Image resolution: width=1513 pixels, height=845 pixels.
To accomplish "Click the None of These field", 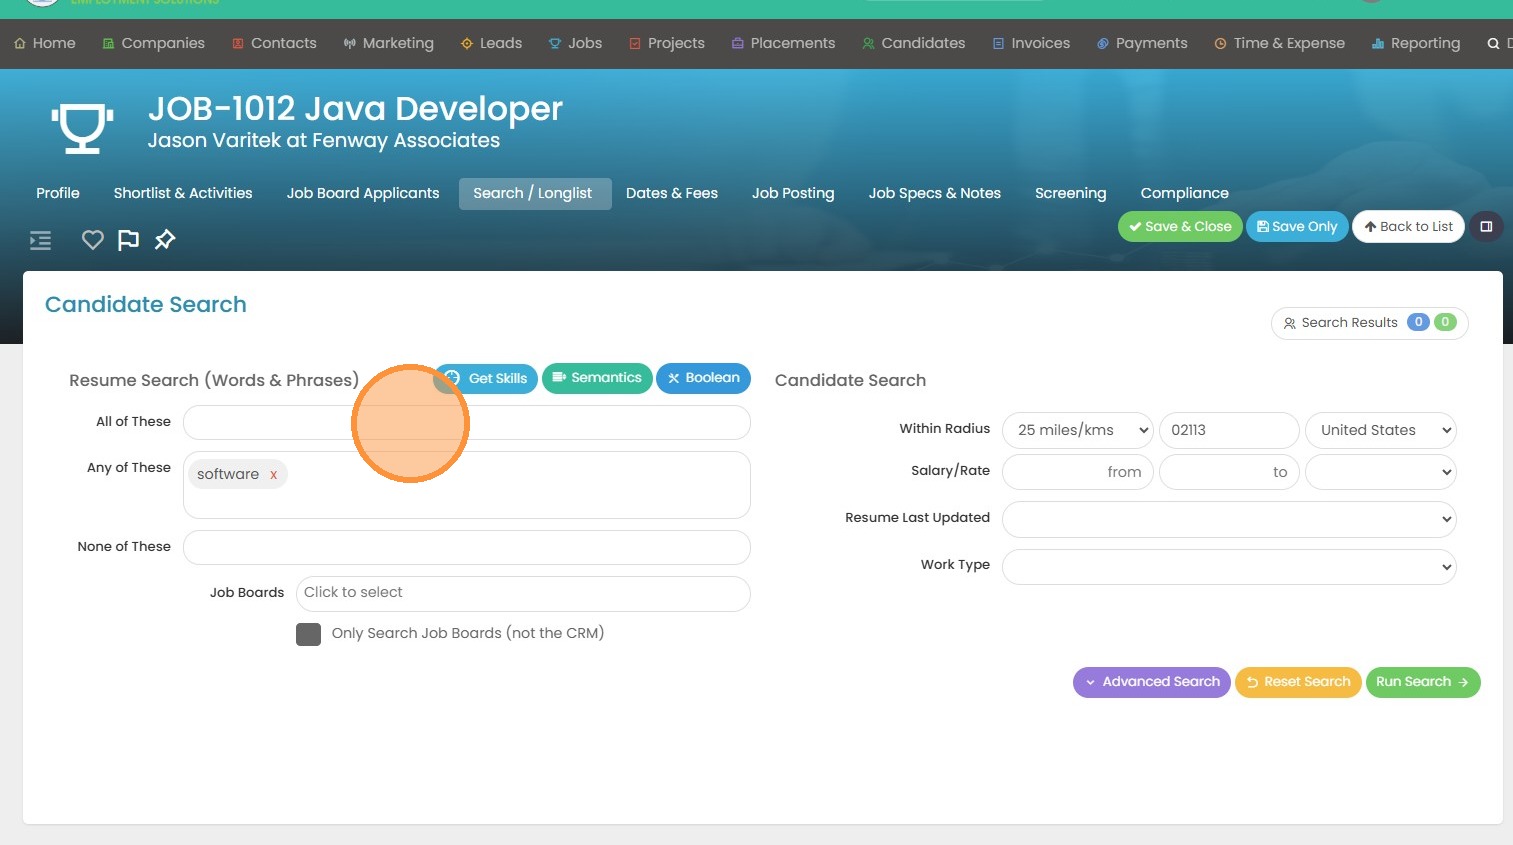I will pyautogui.click(x=466, y=547).
